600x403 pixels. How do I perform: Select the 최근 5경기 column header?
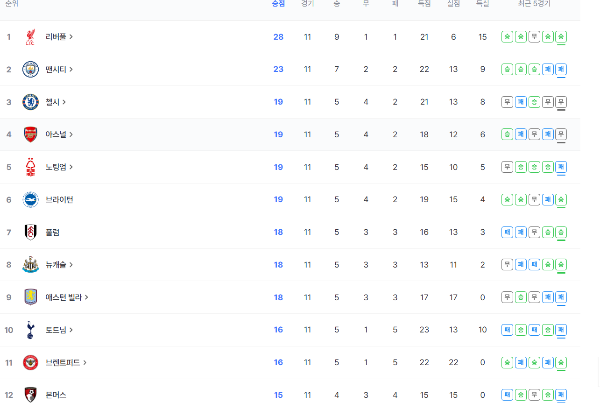534,3
